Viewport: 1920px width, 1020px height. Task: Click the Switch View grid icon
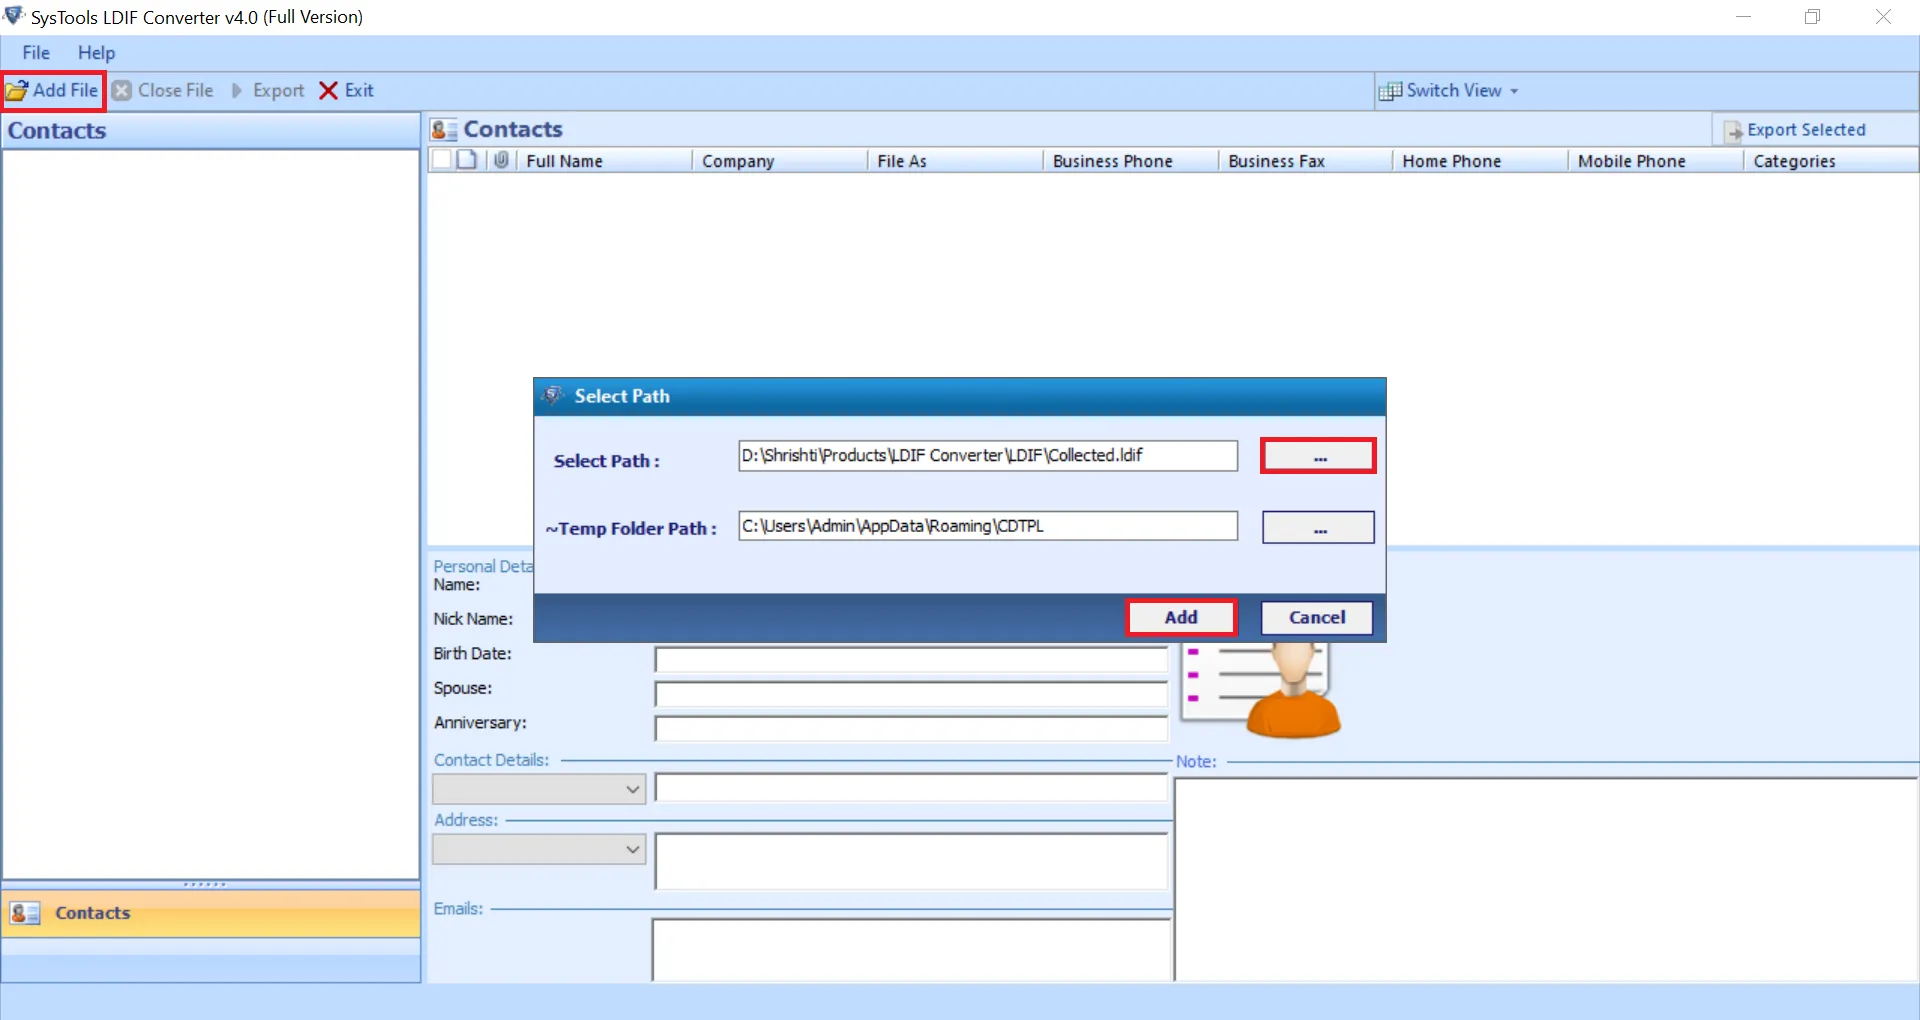coord(1390,92)
